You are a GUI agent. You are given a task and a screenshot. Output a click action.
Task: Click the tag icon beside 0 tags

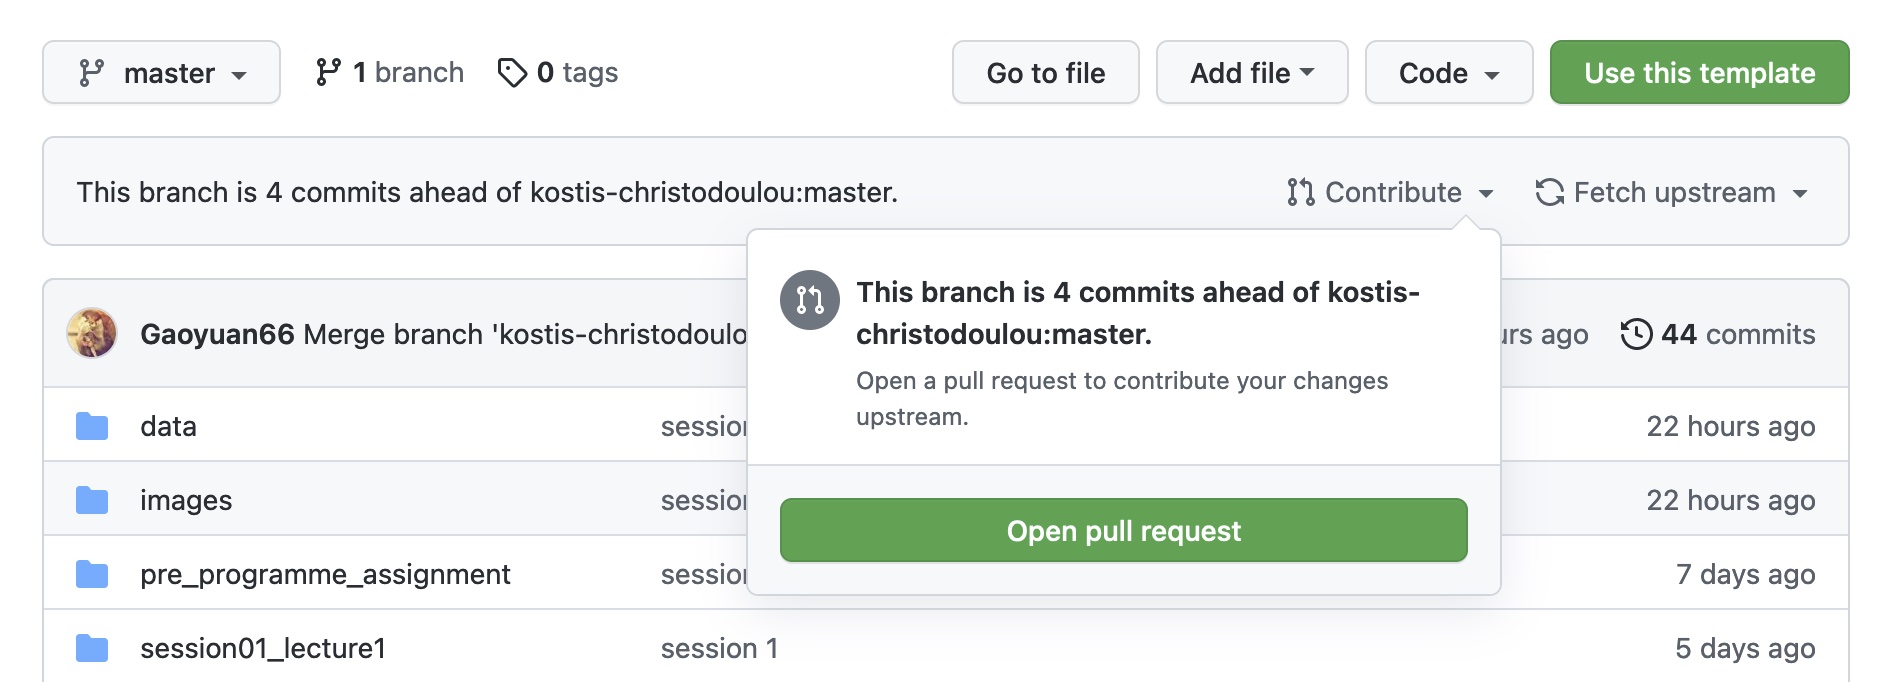pyautogui.click(x=512, y=72)
